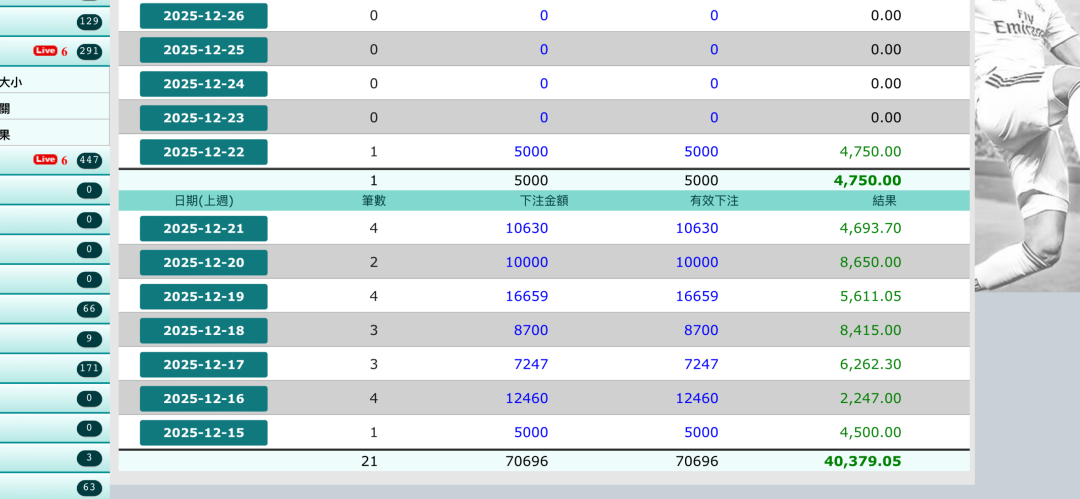
Task: Click 結果 column header
Action: pos(884,201)
